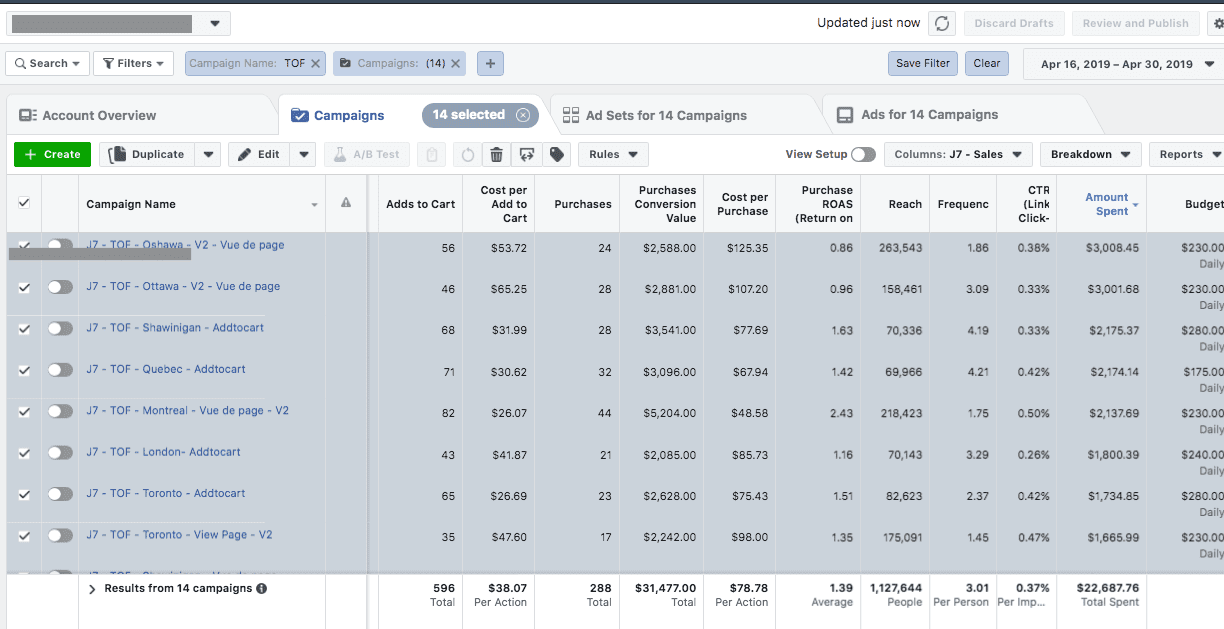Open the Breakdown dropdown
The image size is (1224, 629).
[1090, 154]
